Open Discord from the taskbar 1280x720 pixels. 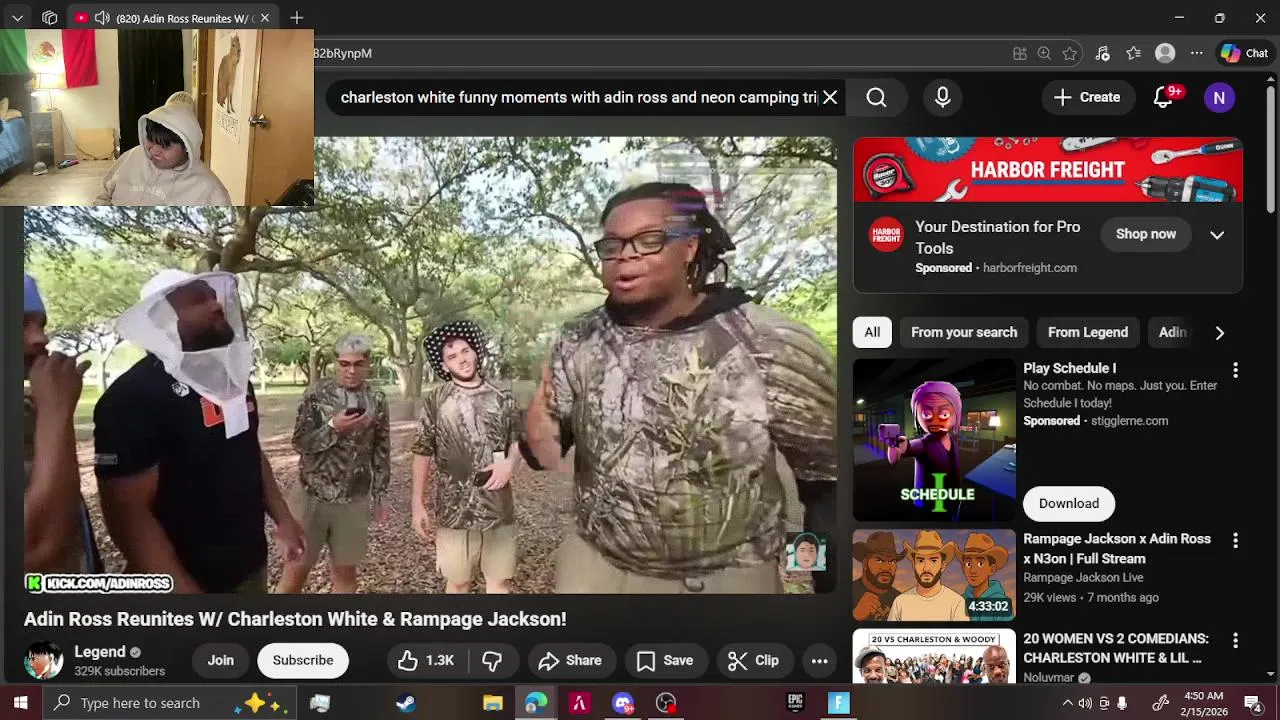623,703
